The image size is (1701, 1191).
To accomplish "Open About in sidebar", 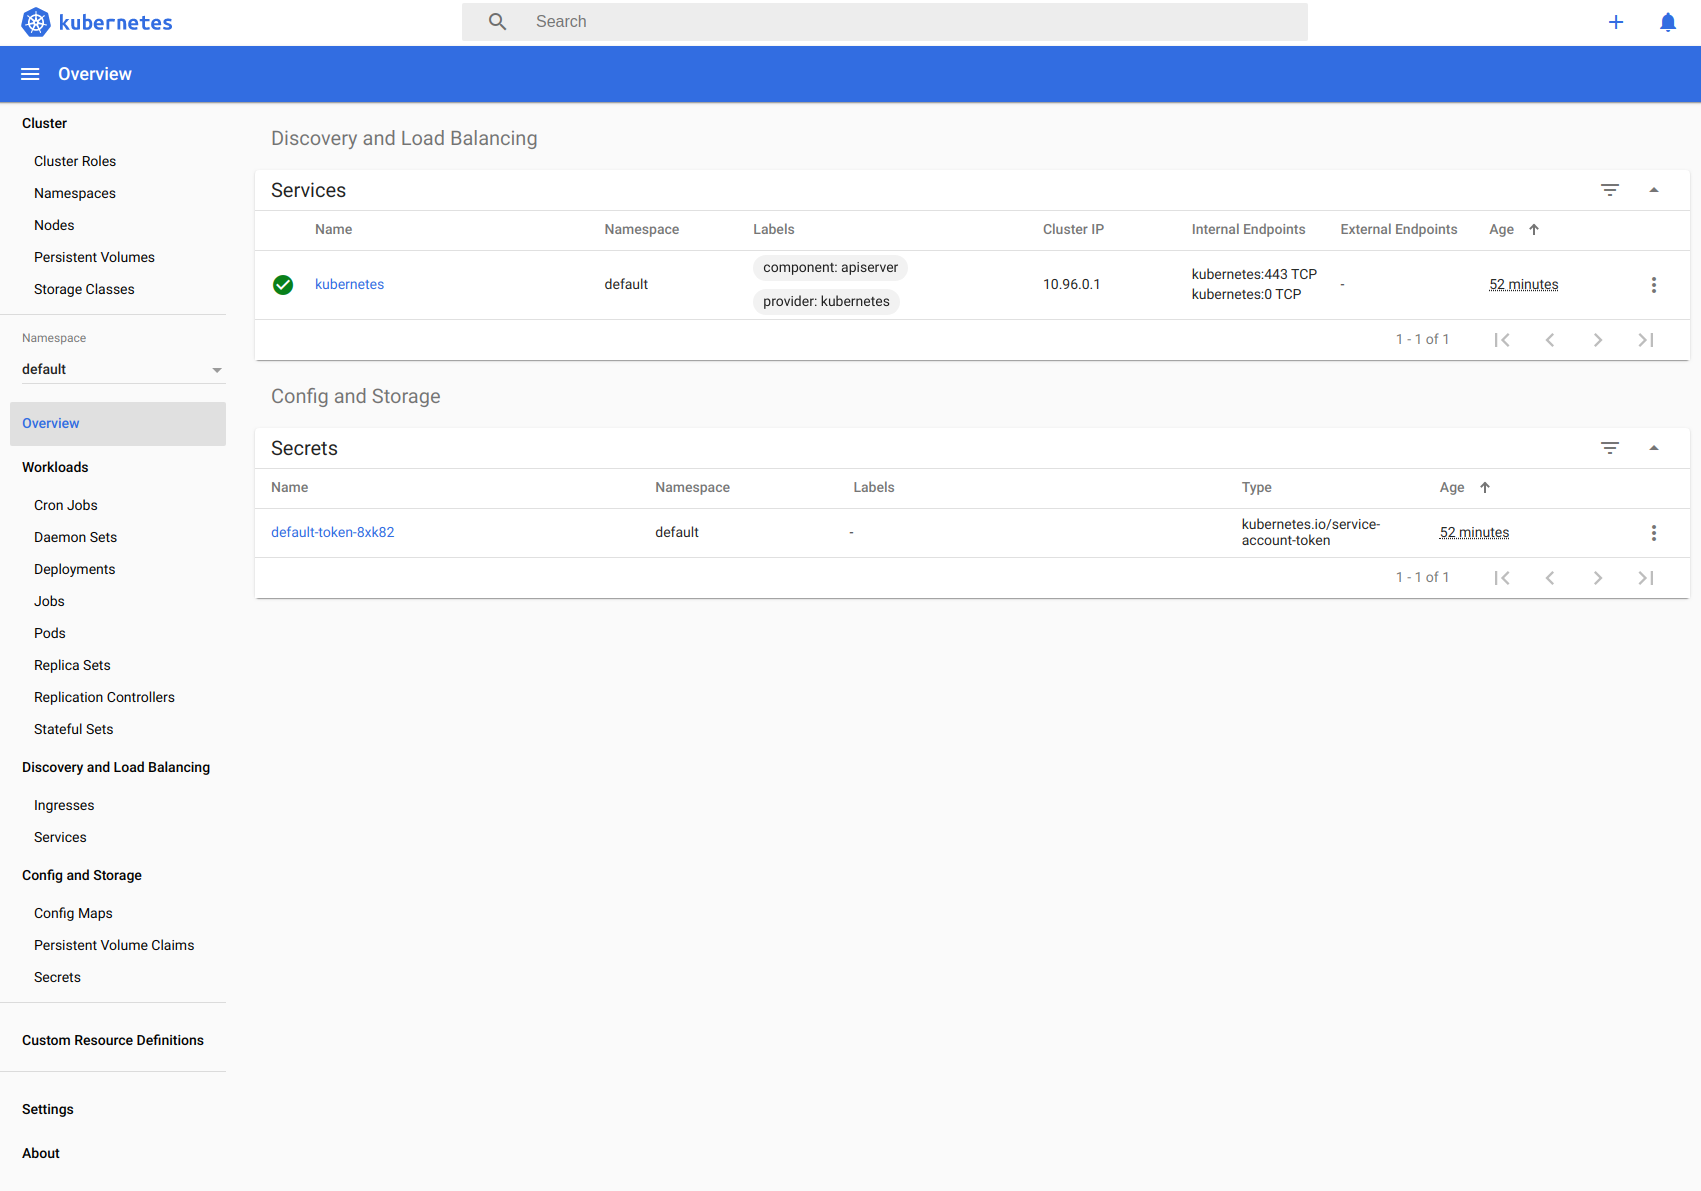I will [41, 1153].
